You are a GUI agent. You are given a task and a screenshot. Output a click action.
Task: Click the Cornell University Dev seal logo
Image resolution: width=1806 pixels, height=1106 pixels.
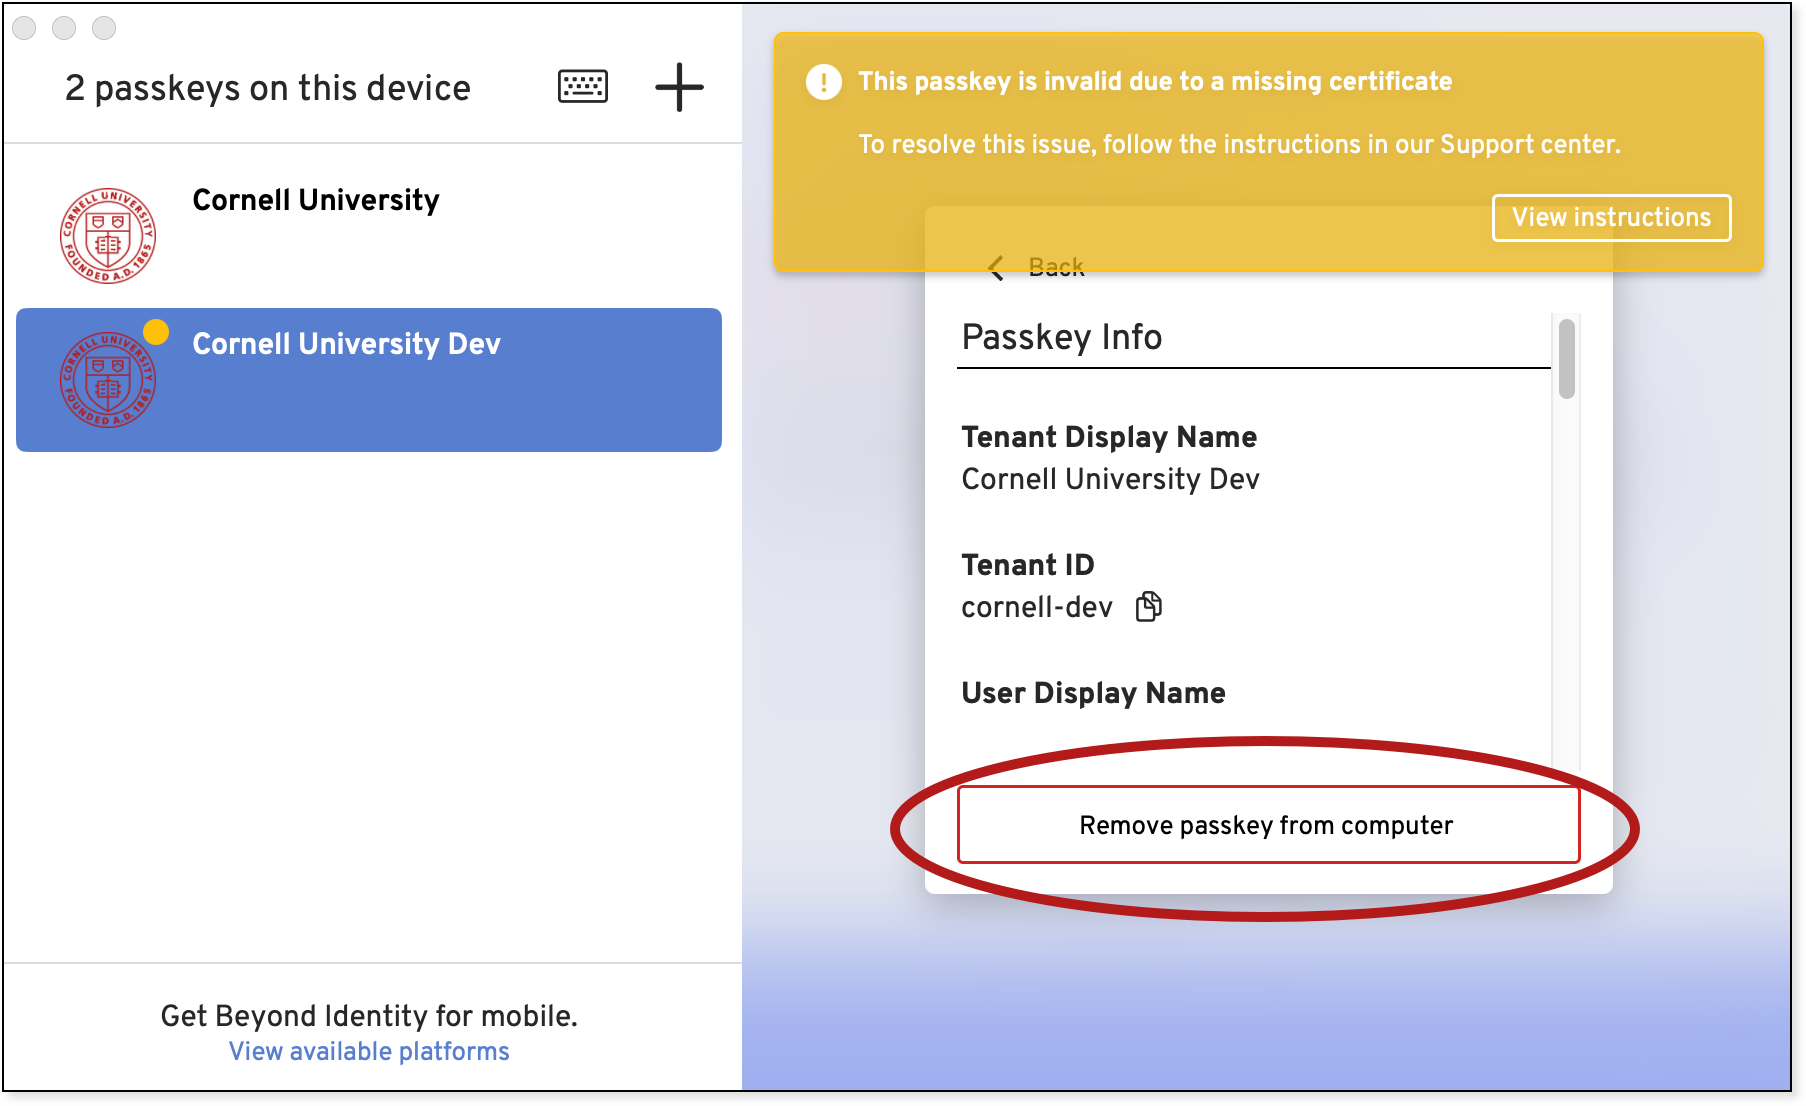(108, 380)
